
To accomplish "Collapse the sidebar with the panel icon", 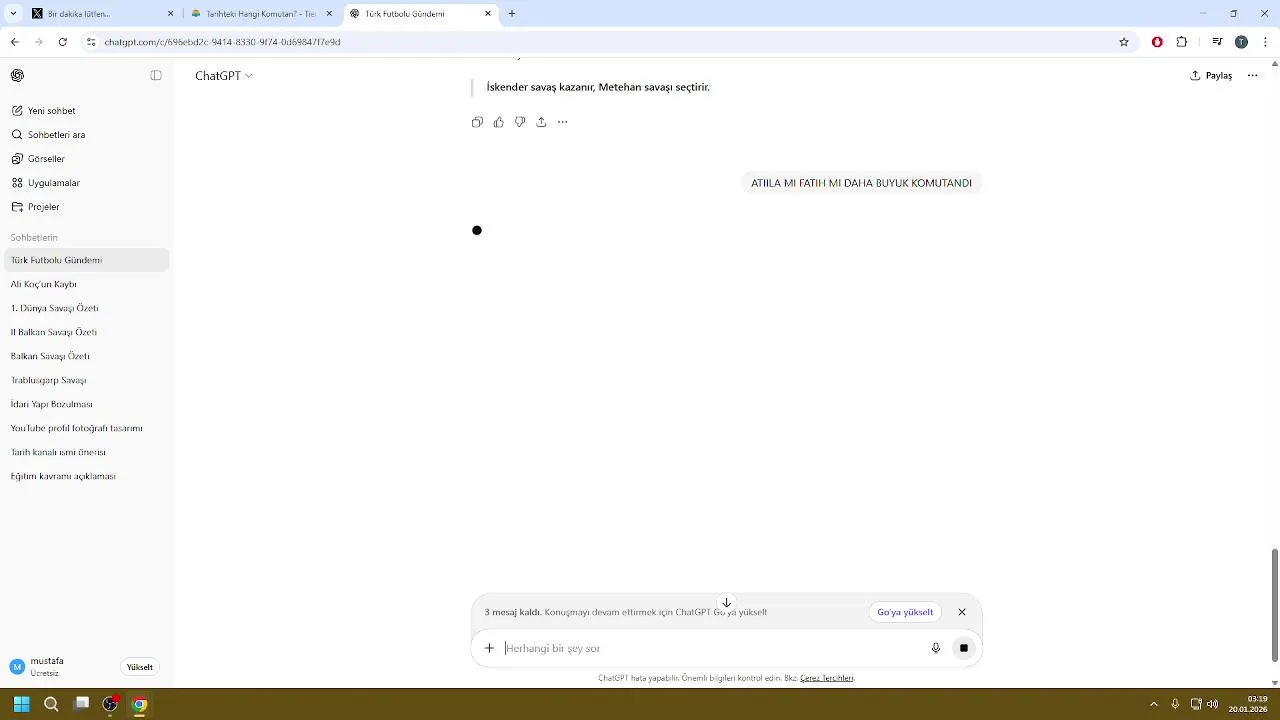I will click(x=156, y=75).
